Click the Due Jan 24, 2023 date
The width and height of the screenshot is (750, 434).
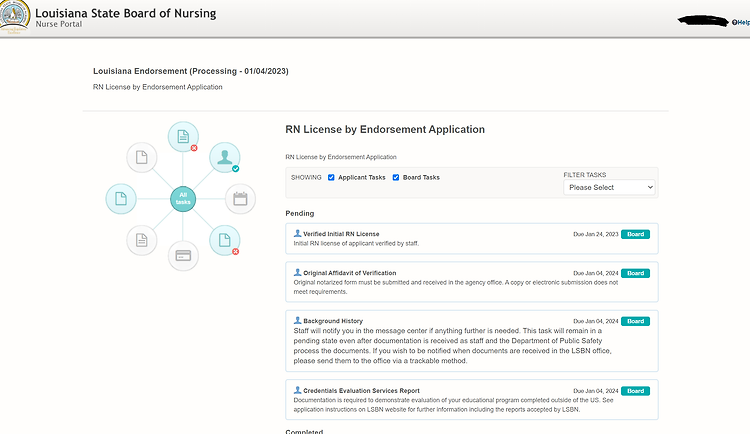tap(596, 234)
